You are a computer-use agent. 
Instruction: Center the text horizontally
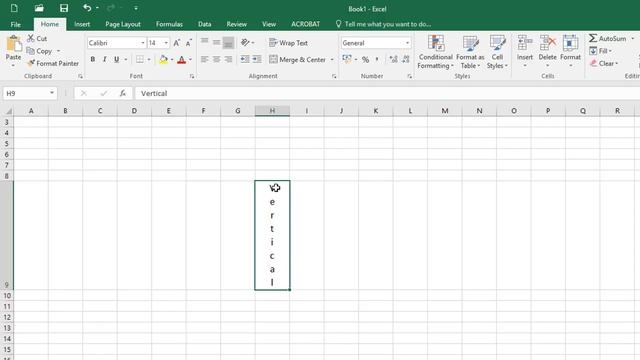216,60
